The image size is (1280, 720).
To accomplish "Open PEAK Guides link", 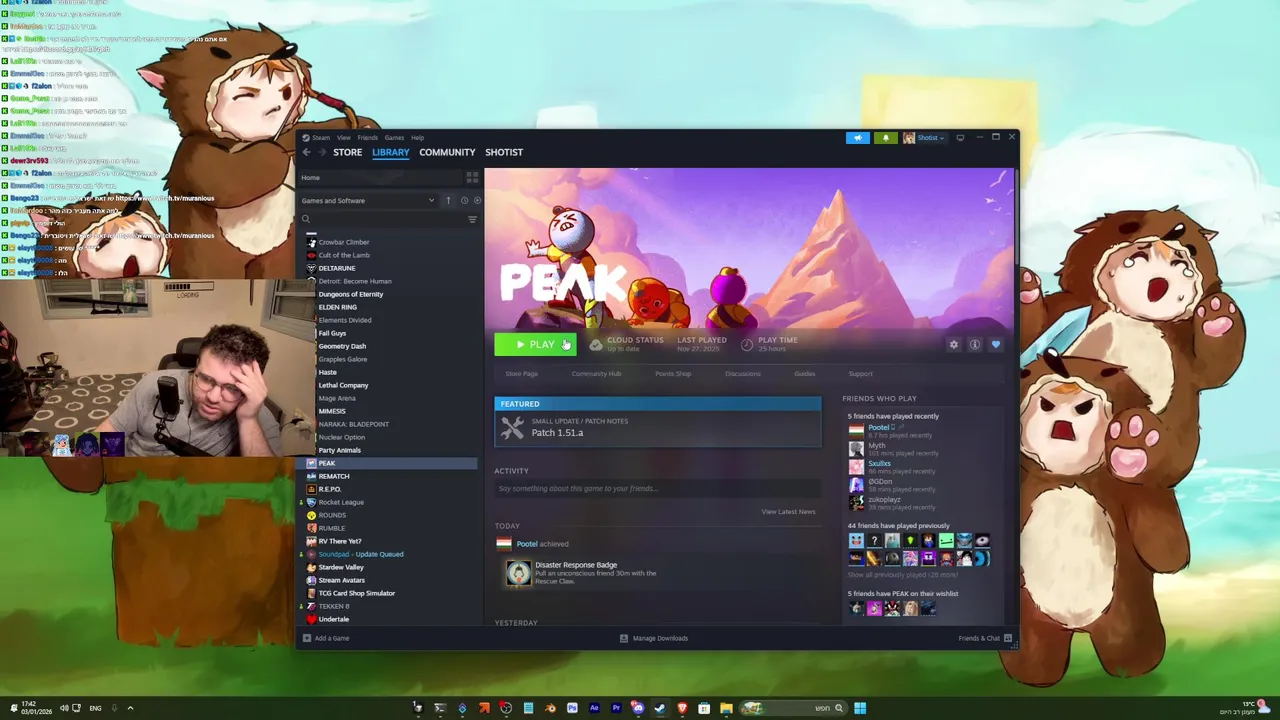I will [804, 374].
